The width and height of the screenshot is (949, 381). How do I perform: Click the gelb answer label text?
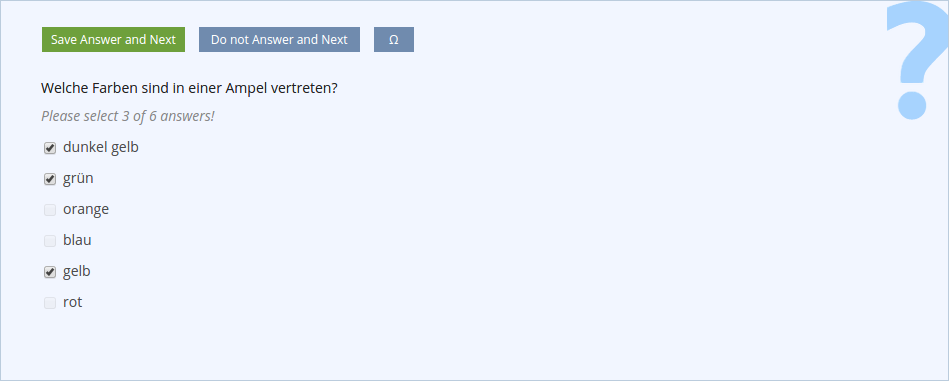point(77,272)
